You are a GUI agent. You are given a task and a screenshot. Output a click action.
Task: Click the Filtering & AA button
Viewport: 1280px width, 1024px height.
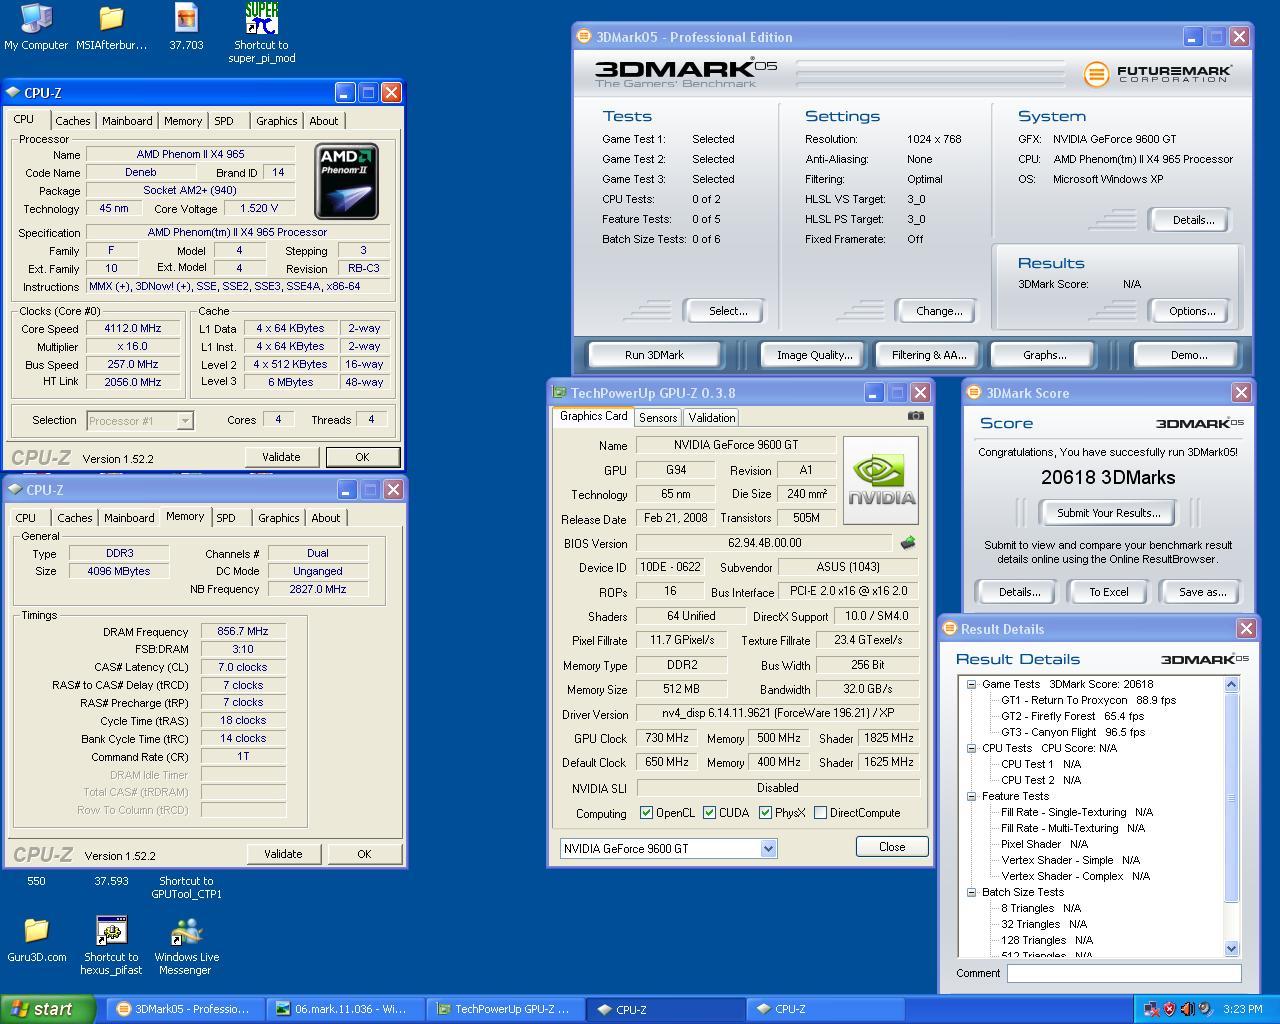pyautogui.click(x=929, y=355)
